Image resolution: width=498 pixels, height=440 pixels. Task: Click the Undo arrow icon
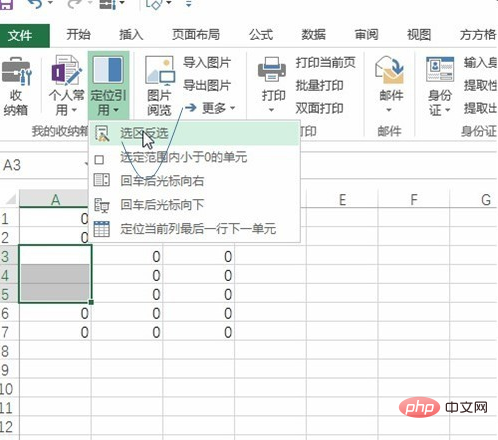click(35, 4)
